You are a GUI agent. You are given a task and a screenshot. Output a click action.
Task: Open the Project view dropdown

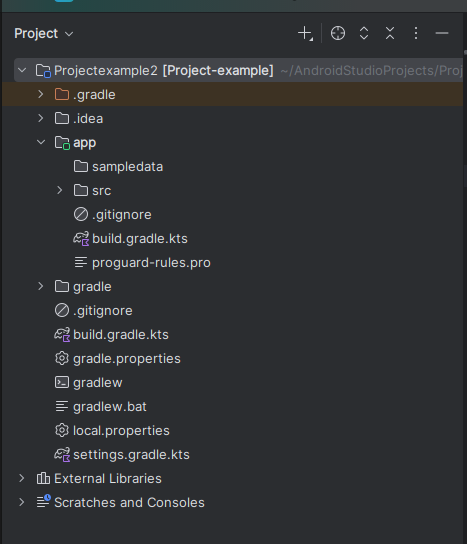43,34
